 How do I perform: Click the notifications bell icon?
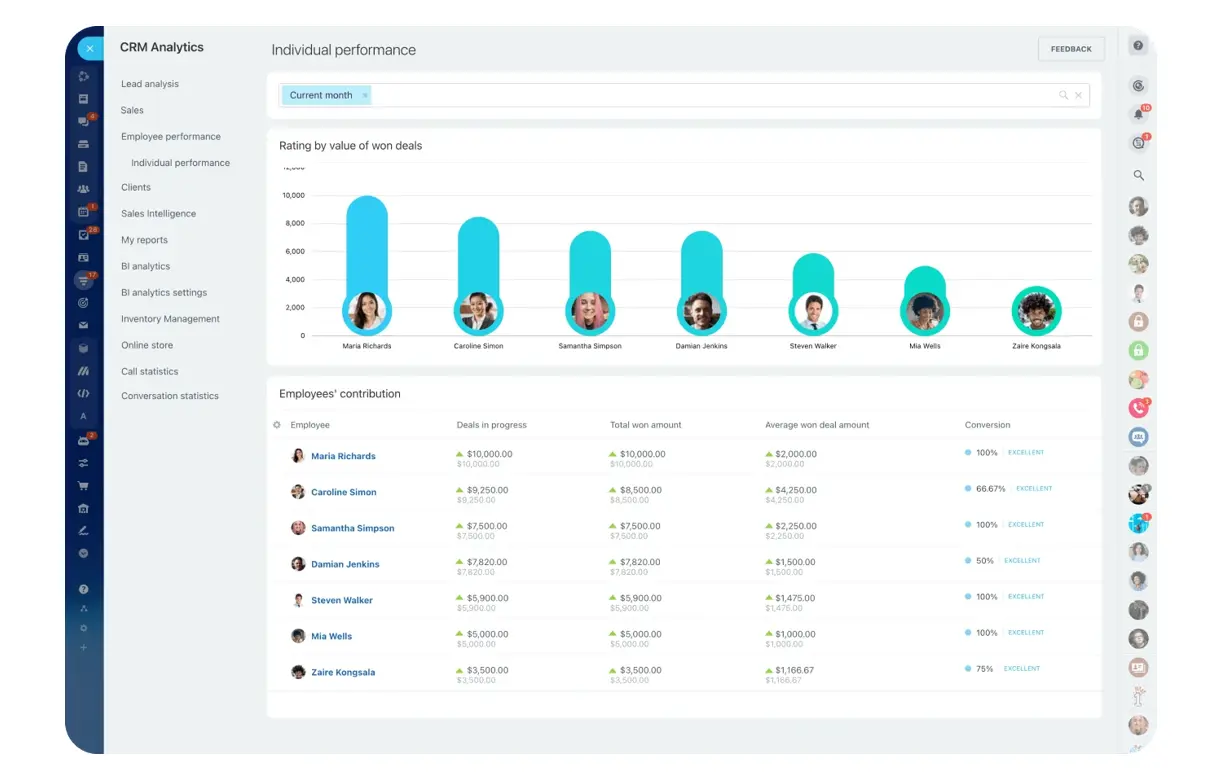click(x=1138, y=114)
